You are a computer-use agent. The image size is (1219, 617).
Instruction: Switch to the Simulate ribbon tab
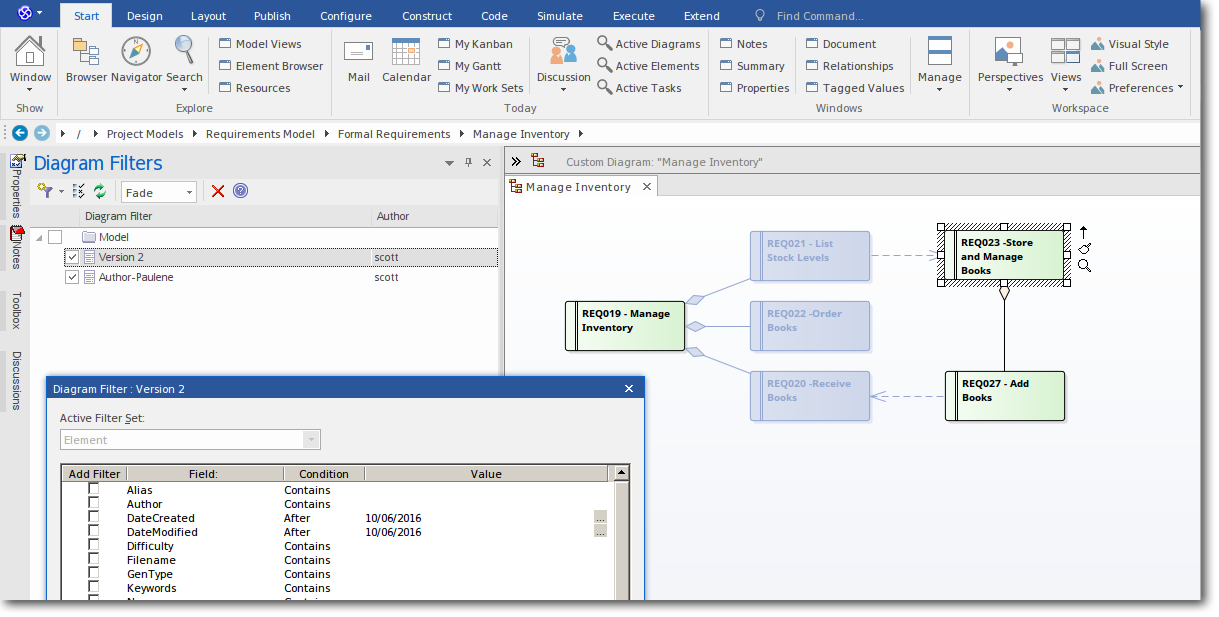[559, 15]
